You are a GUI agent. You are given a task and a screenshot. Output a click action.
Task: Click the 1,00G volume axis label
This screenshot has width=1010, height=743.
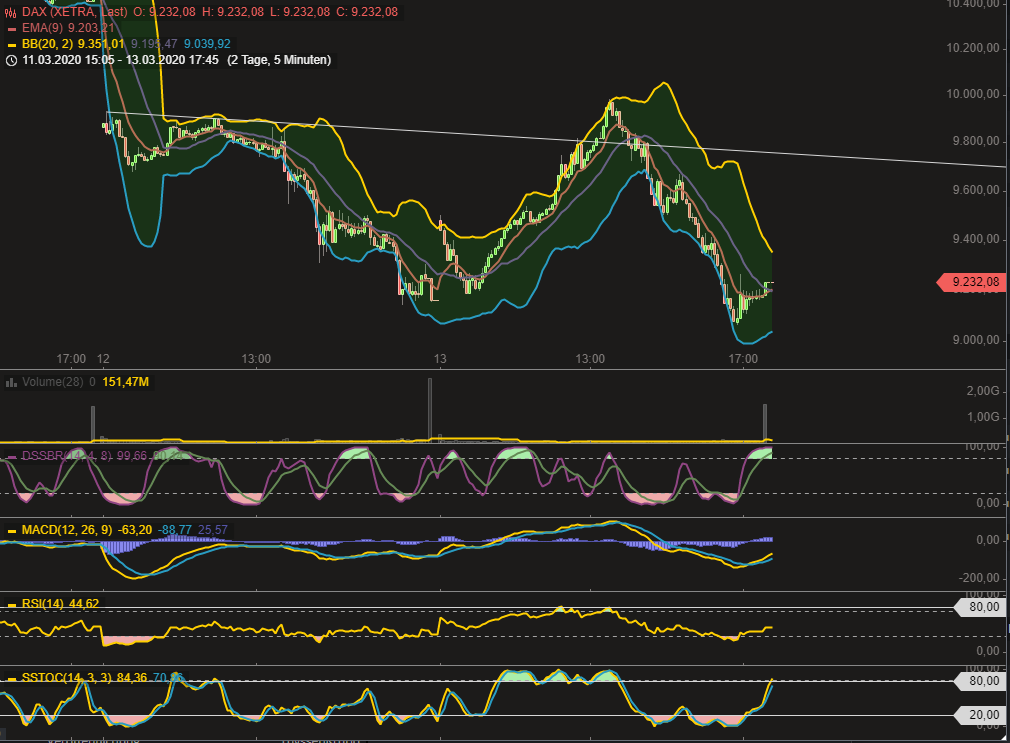click(983, 417)
